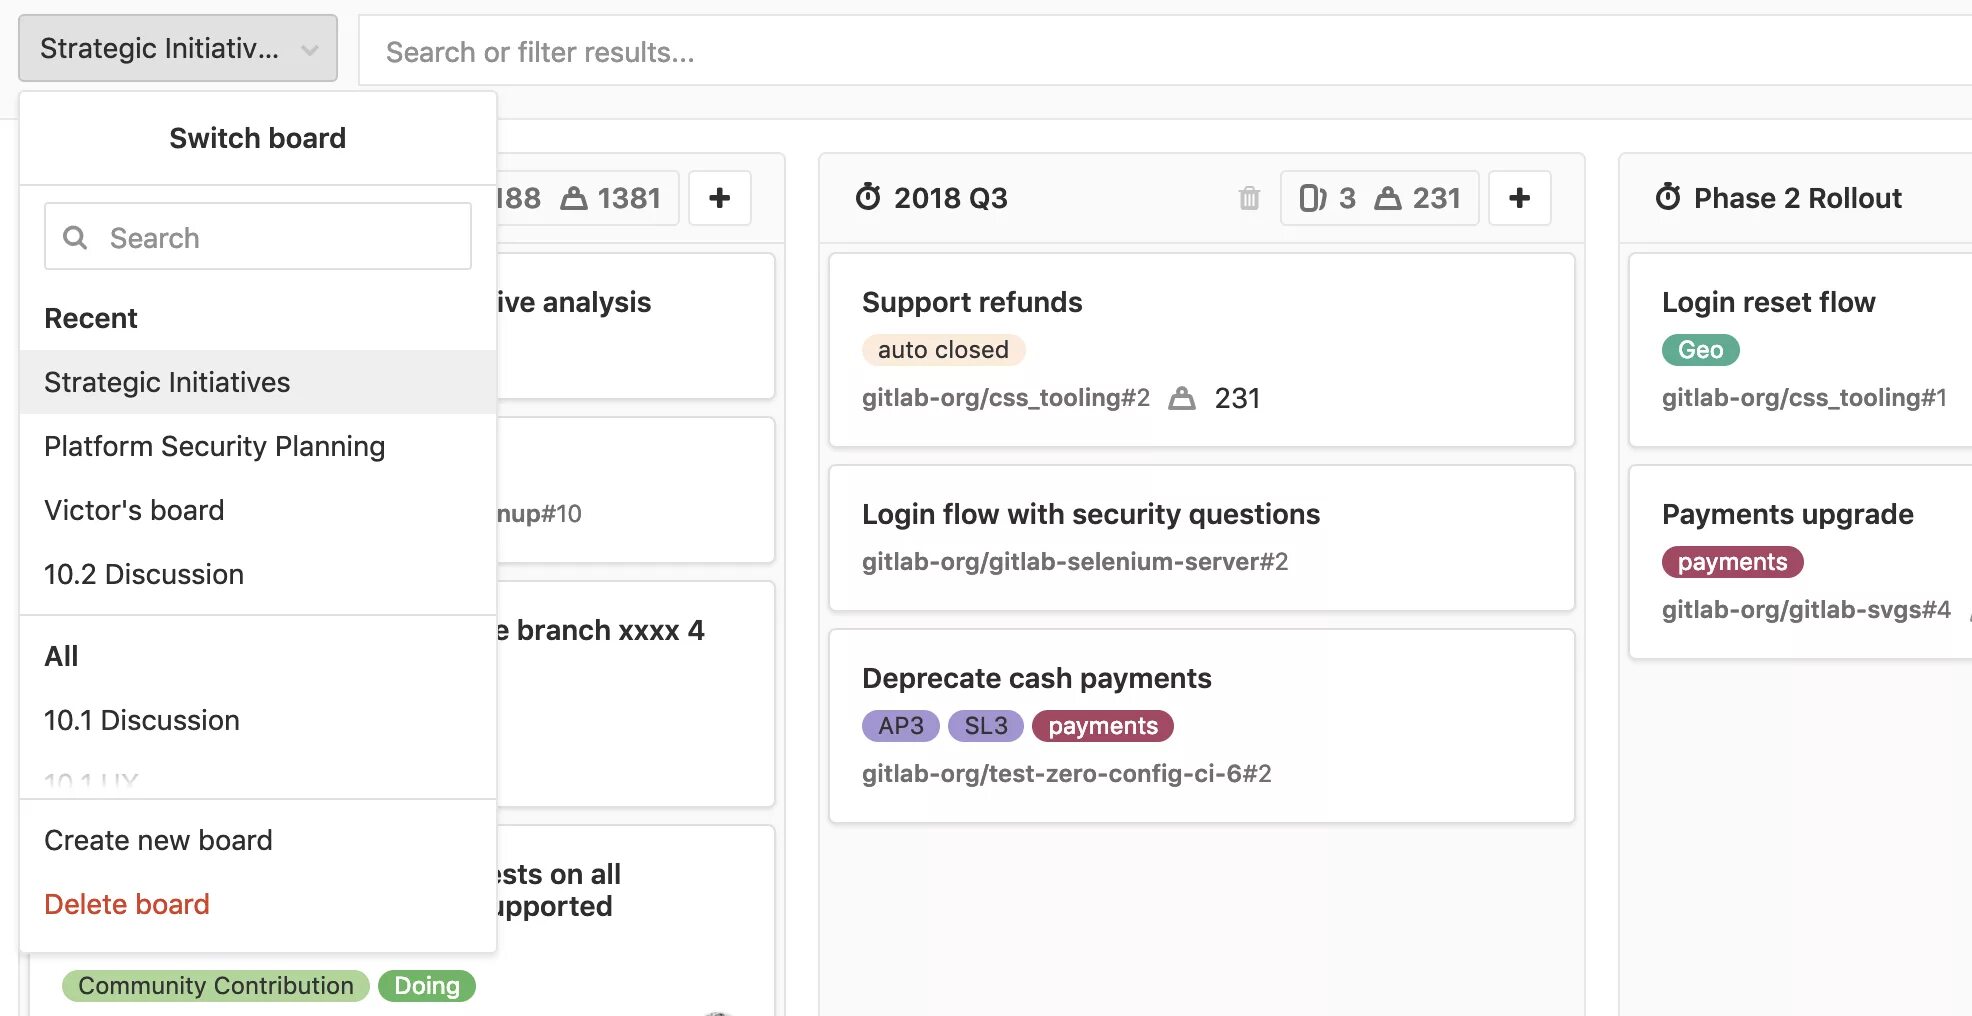
Task: Delete the 2018 Q3 list via trash icon
Action: coord(1249,198)
